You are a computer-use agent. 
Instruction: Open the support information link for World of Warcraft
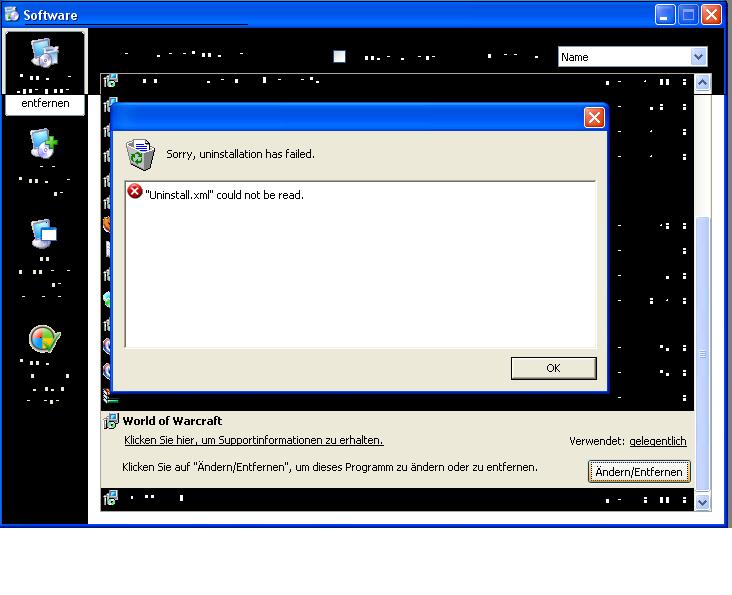[x=253, y=440]
